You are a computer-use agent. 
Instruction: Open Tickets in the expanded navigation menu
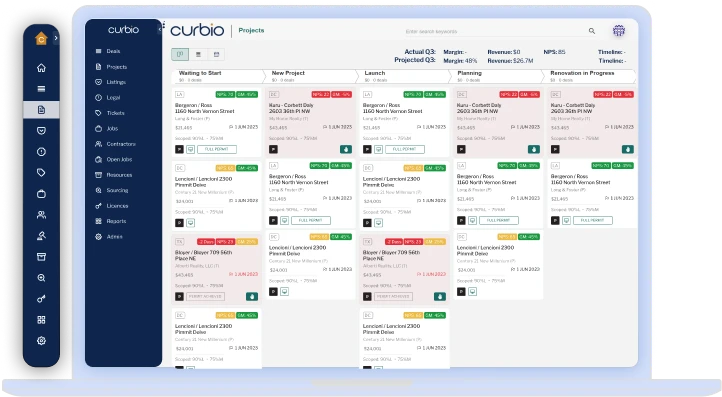point(110,113)
